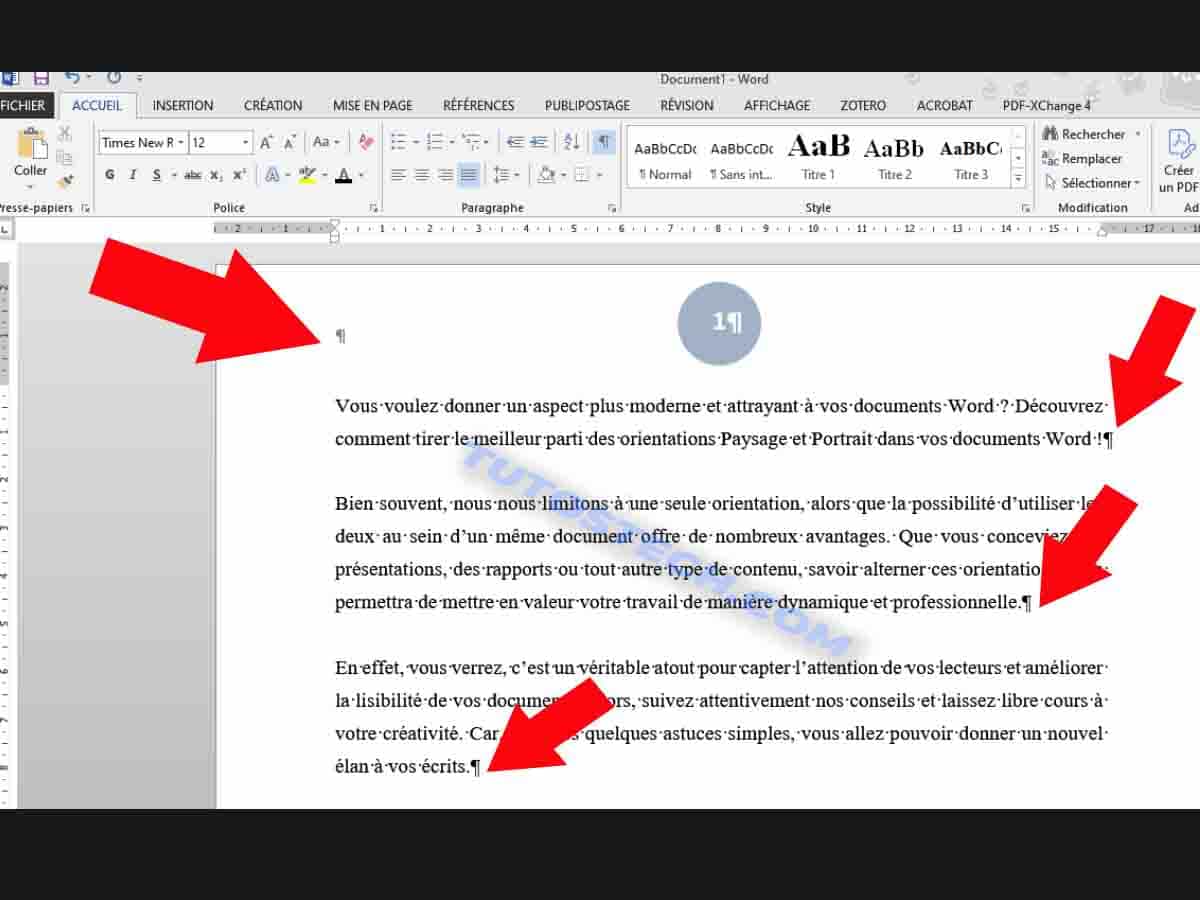Open the Police dialog launcher
The image size is (1200, 900).
click(374, 208)
